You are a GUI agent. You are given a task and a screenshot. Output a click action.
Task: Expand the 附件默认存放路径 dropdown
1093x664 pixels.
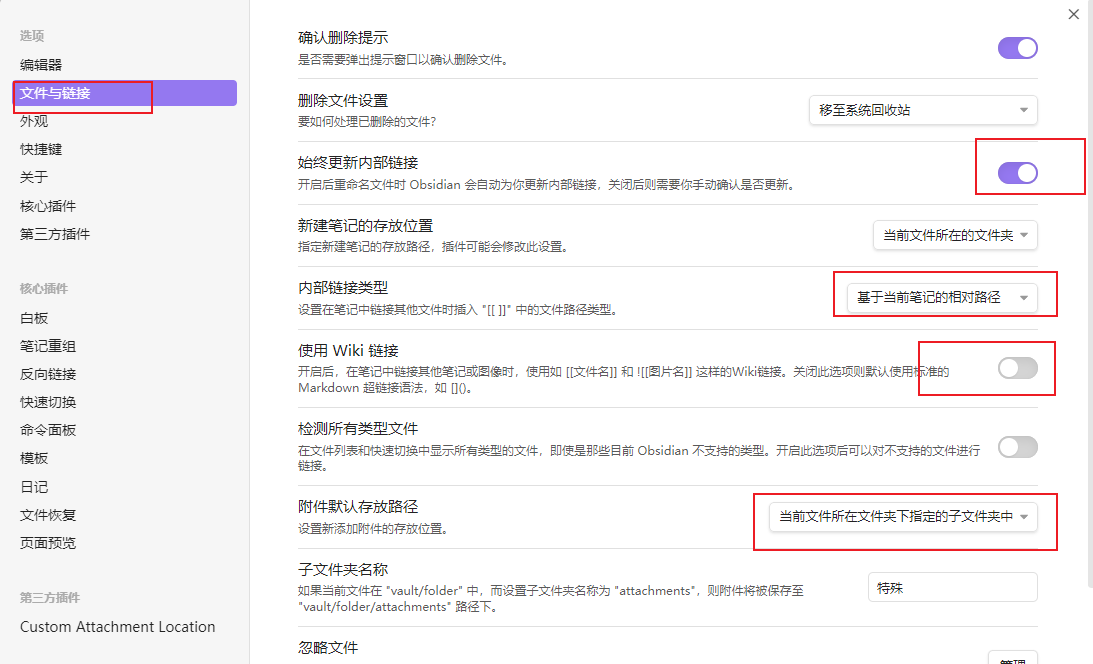coord(903,517)
